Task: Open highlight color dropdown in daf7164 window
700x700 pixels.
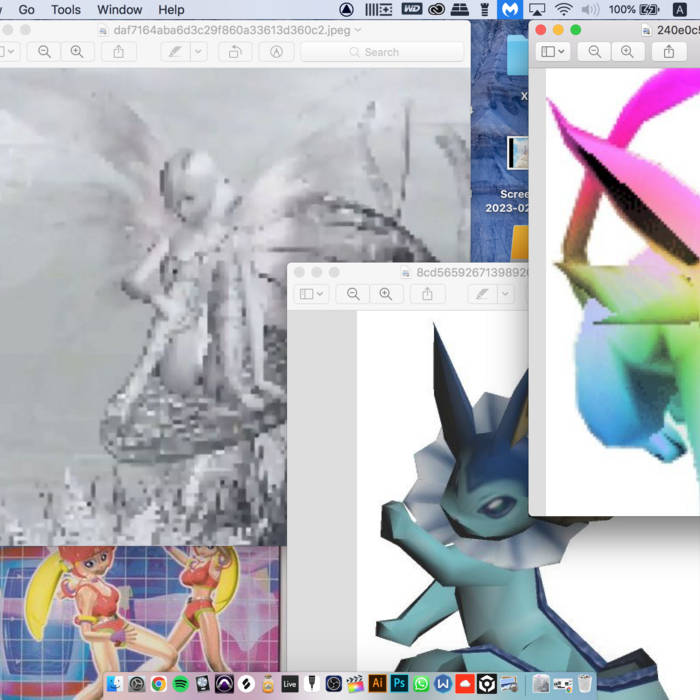Action: 198,52
